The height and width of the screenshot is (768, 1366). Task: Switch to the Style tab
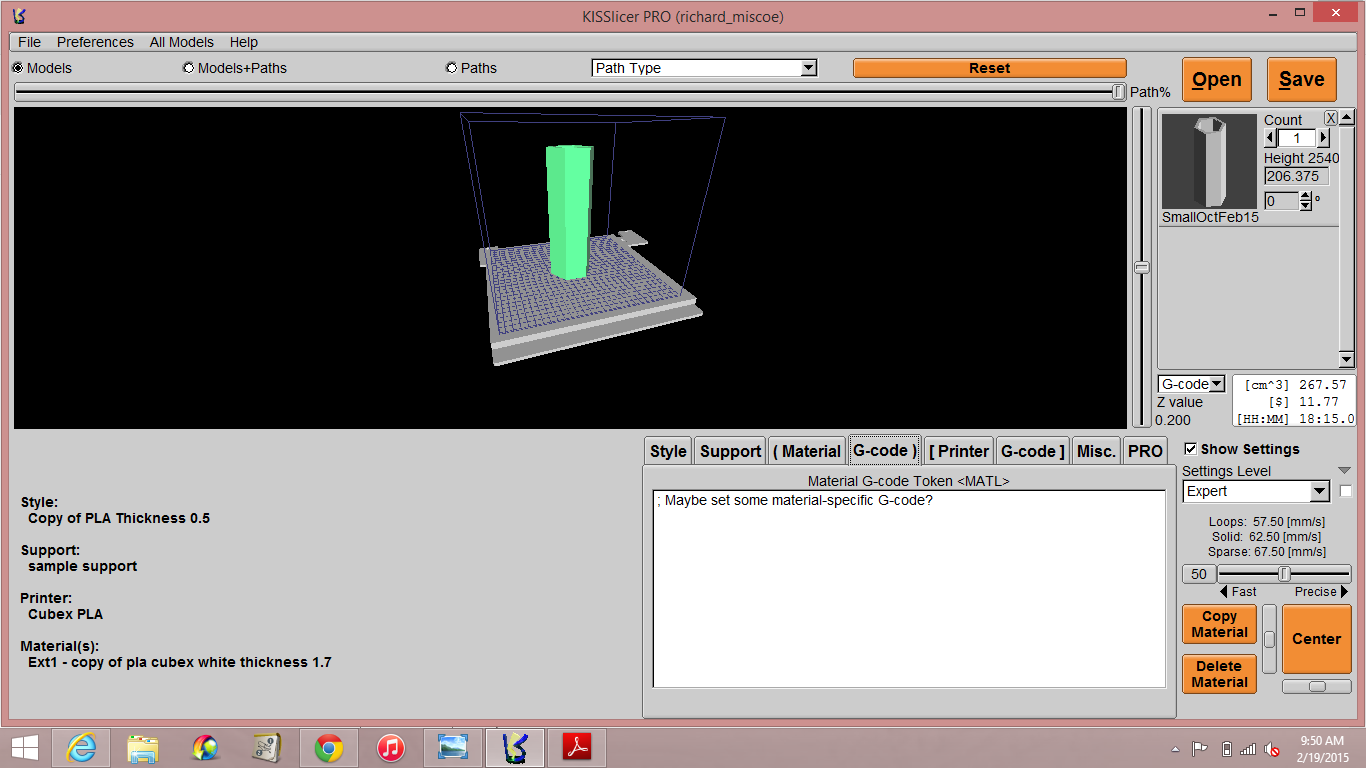pyautogui.click(x=668, y=451)
